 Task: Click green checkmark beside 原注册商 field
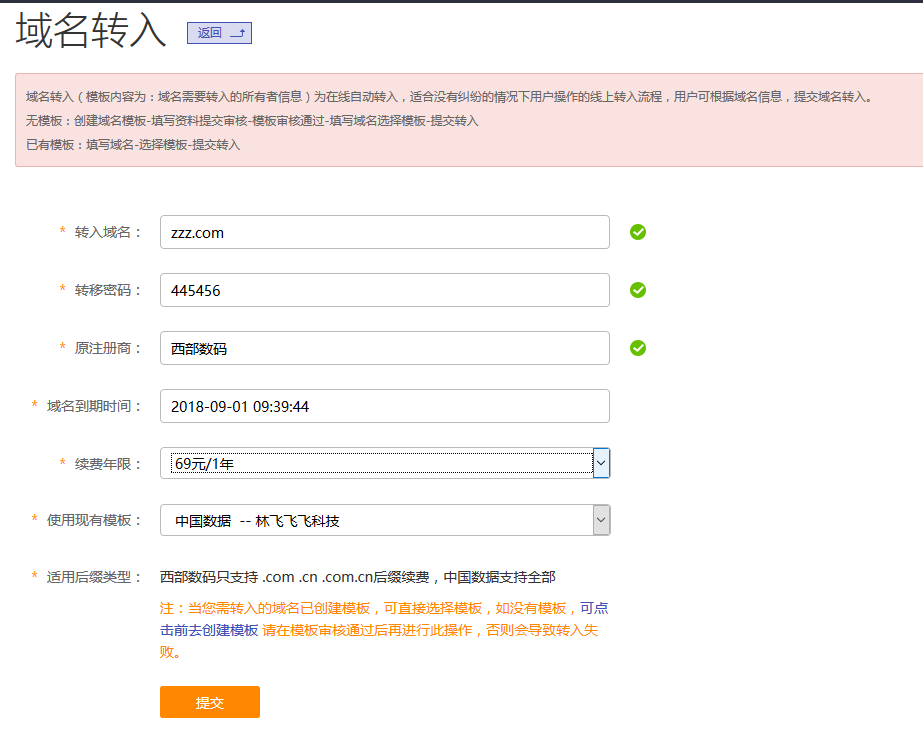[x=638, y=348]
